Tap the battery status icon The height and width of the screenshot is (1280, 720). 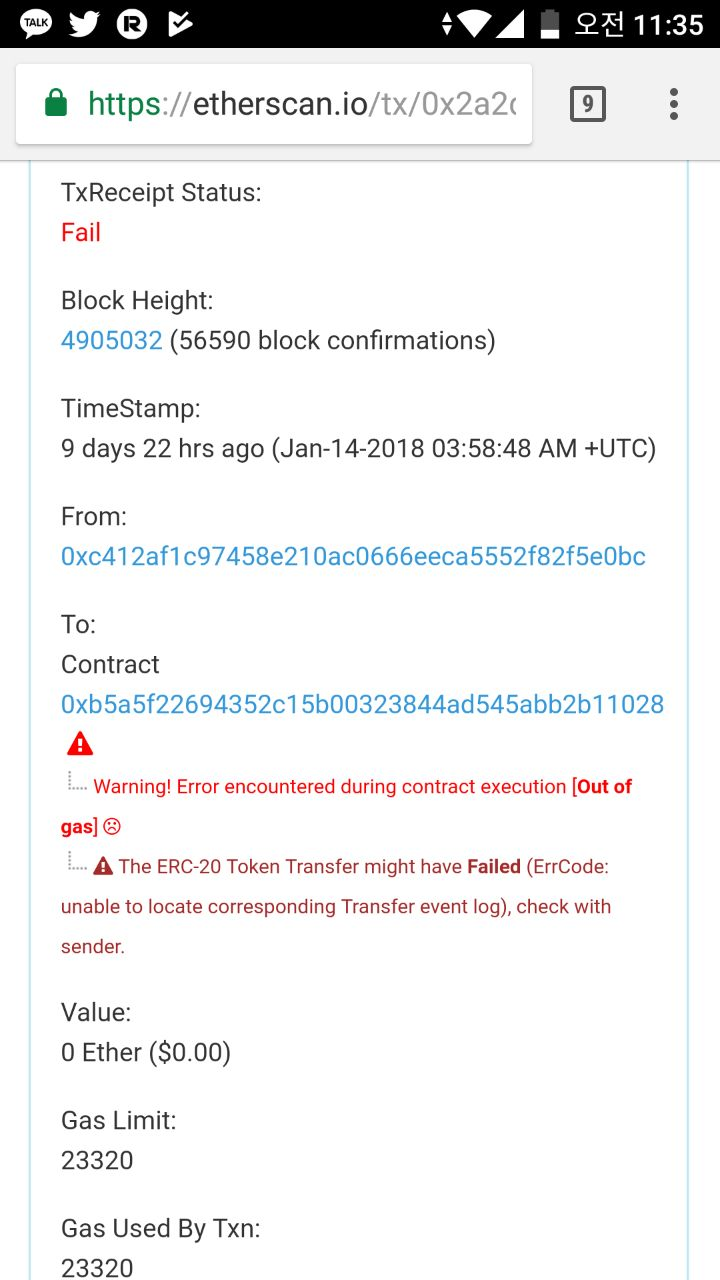(x=549, y=23)
